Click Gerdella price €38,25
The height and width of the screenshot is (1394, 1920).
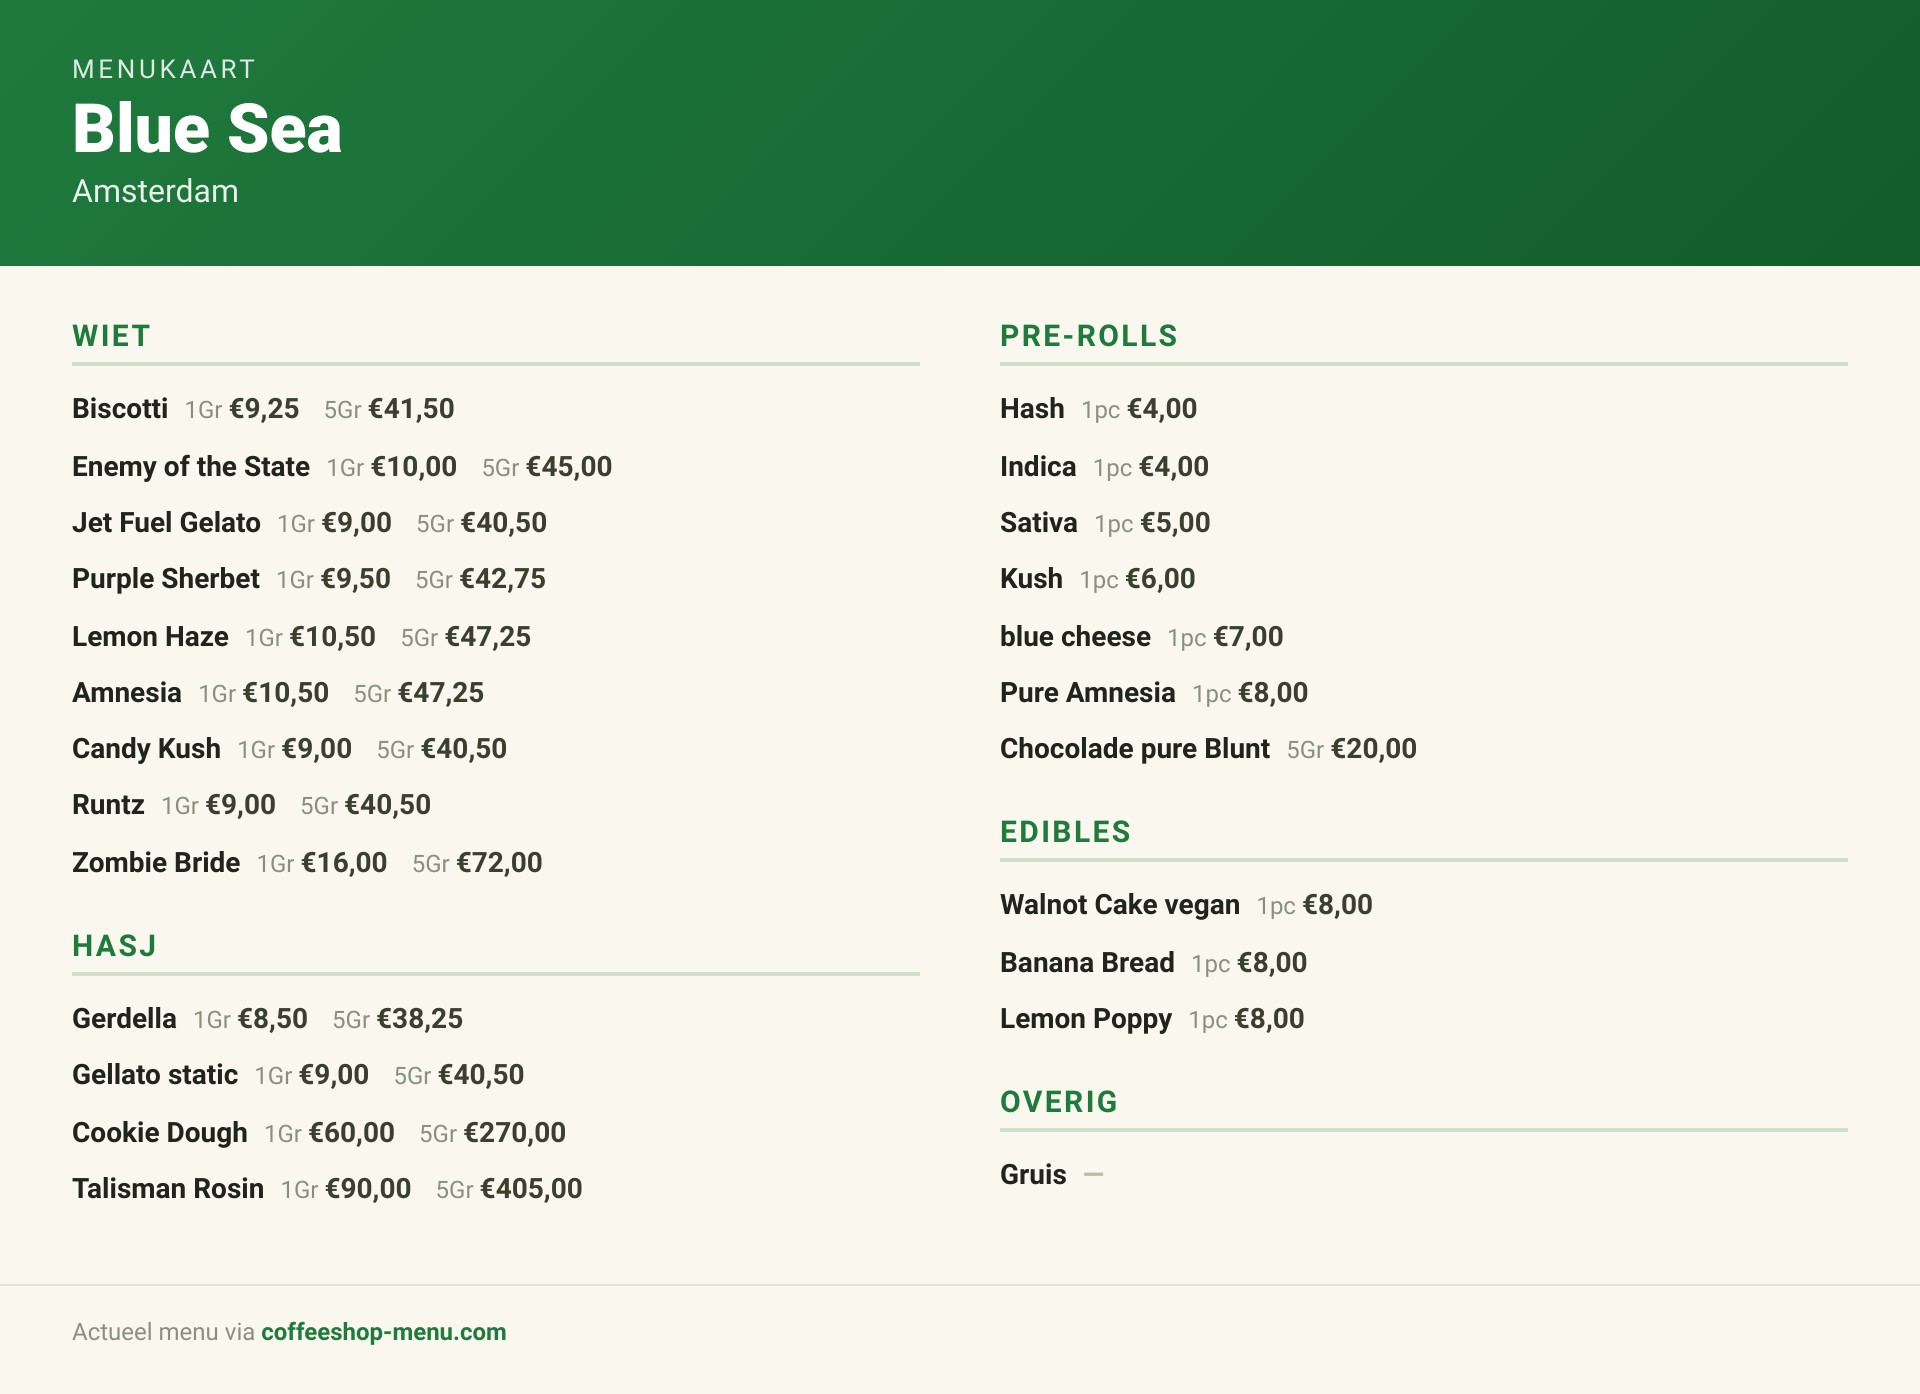tap(419, 1019)
